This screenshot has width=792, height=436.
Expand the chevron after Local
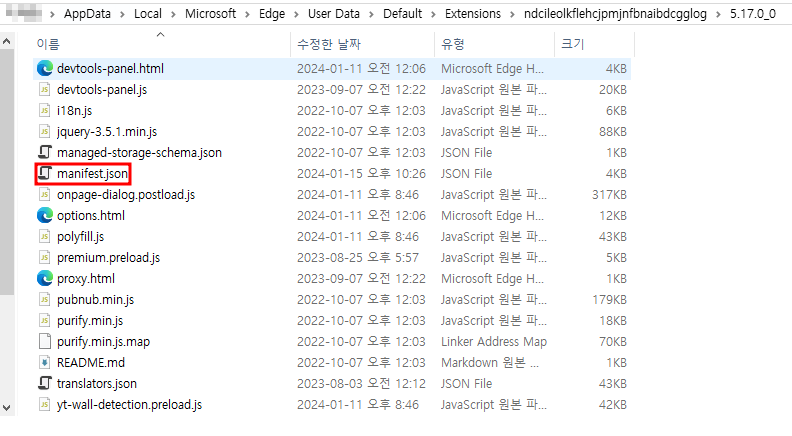point(173,14)
